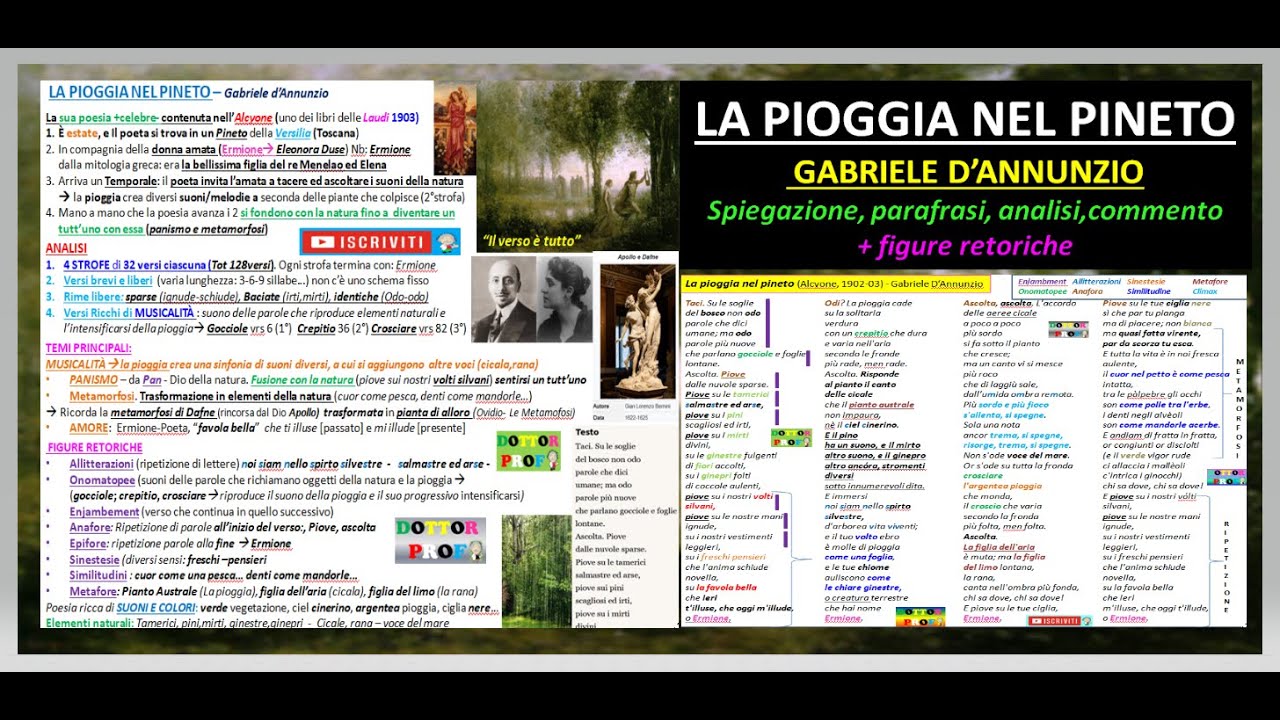Click the portrait of the bald man in suit
Viewport: 1280px width, 720px height.
504,300
